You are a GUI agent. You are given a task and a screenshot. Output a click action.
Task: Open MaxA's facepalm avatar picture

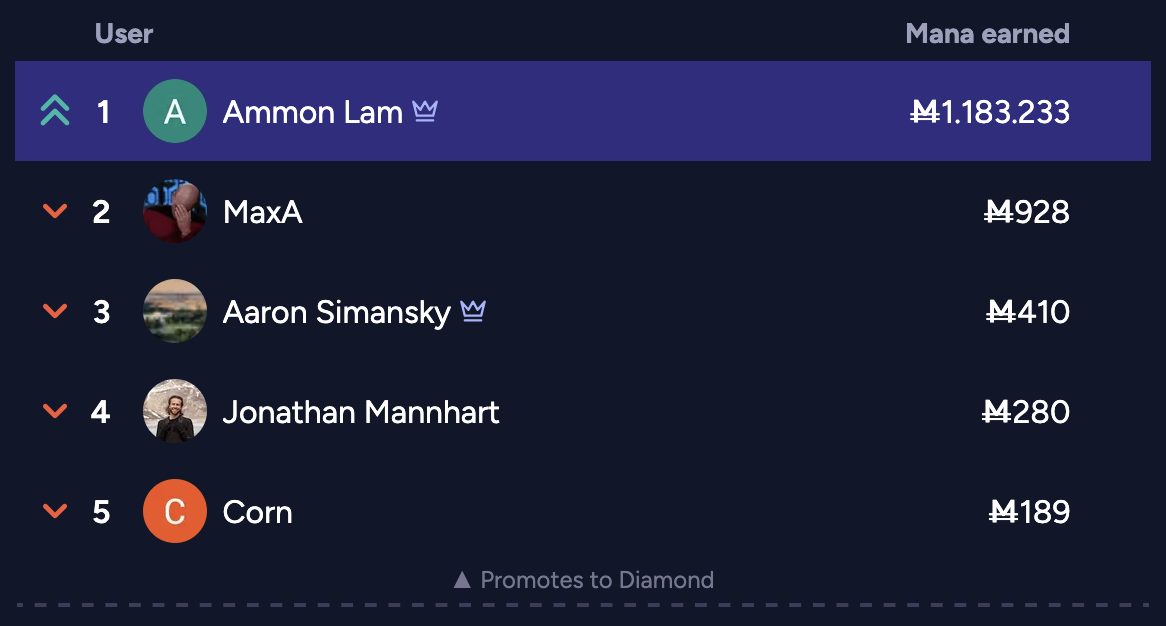point(175,211)
